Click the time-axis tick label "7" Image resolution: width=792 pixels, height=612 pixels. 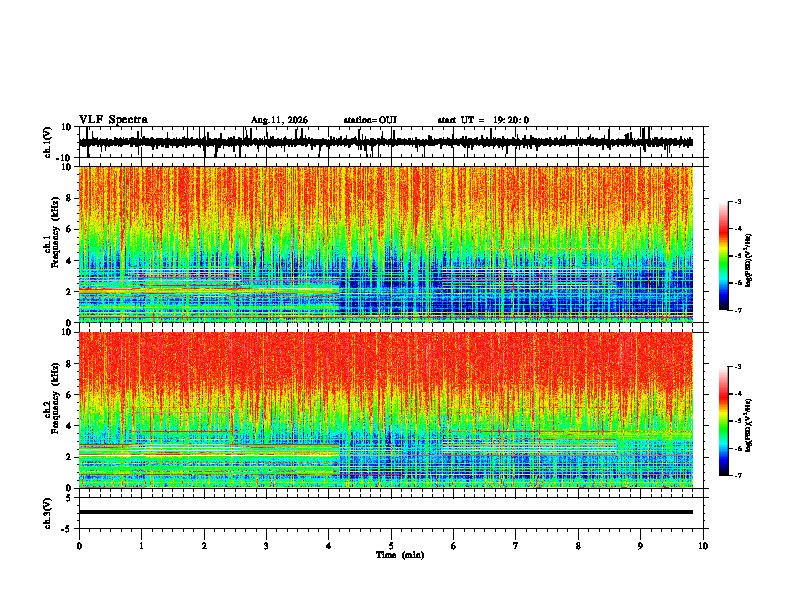(x=516, y=546)
